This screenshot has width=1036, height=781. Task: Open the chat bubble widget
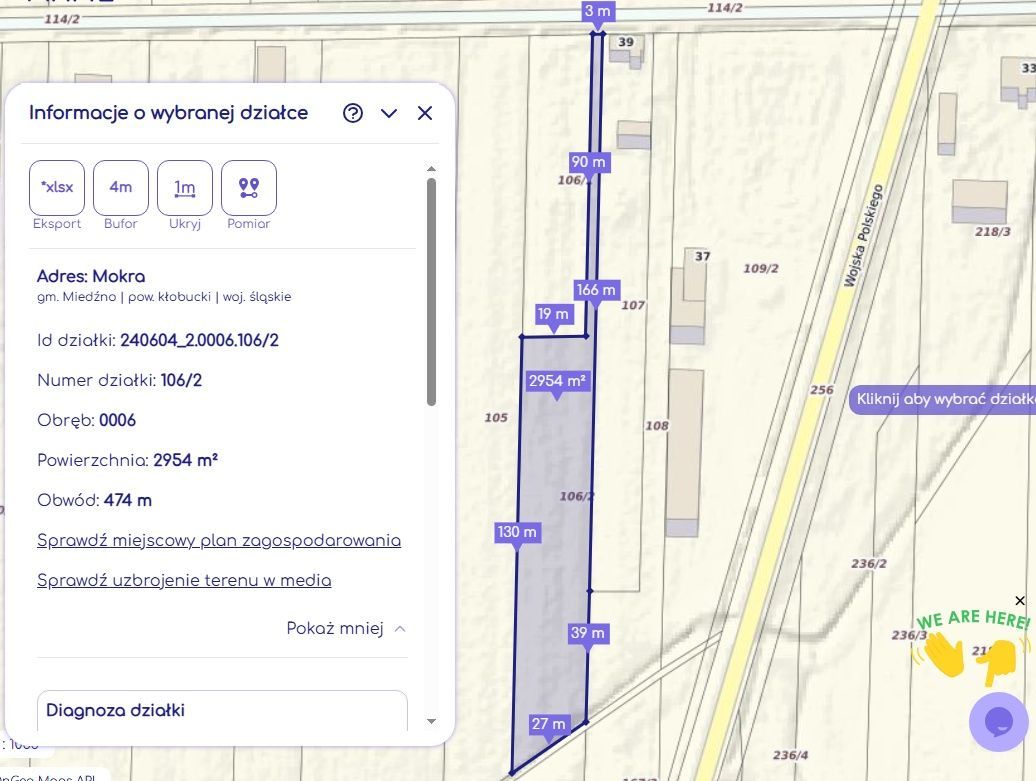click(998, 721)
